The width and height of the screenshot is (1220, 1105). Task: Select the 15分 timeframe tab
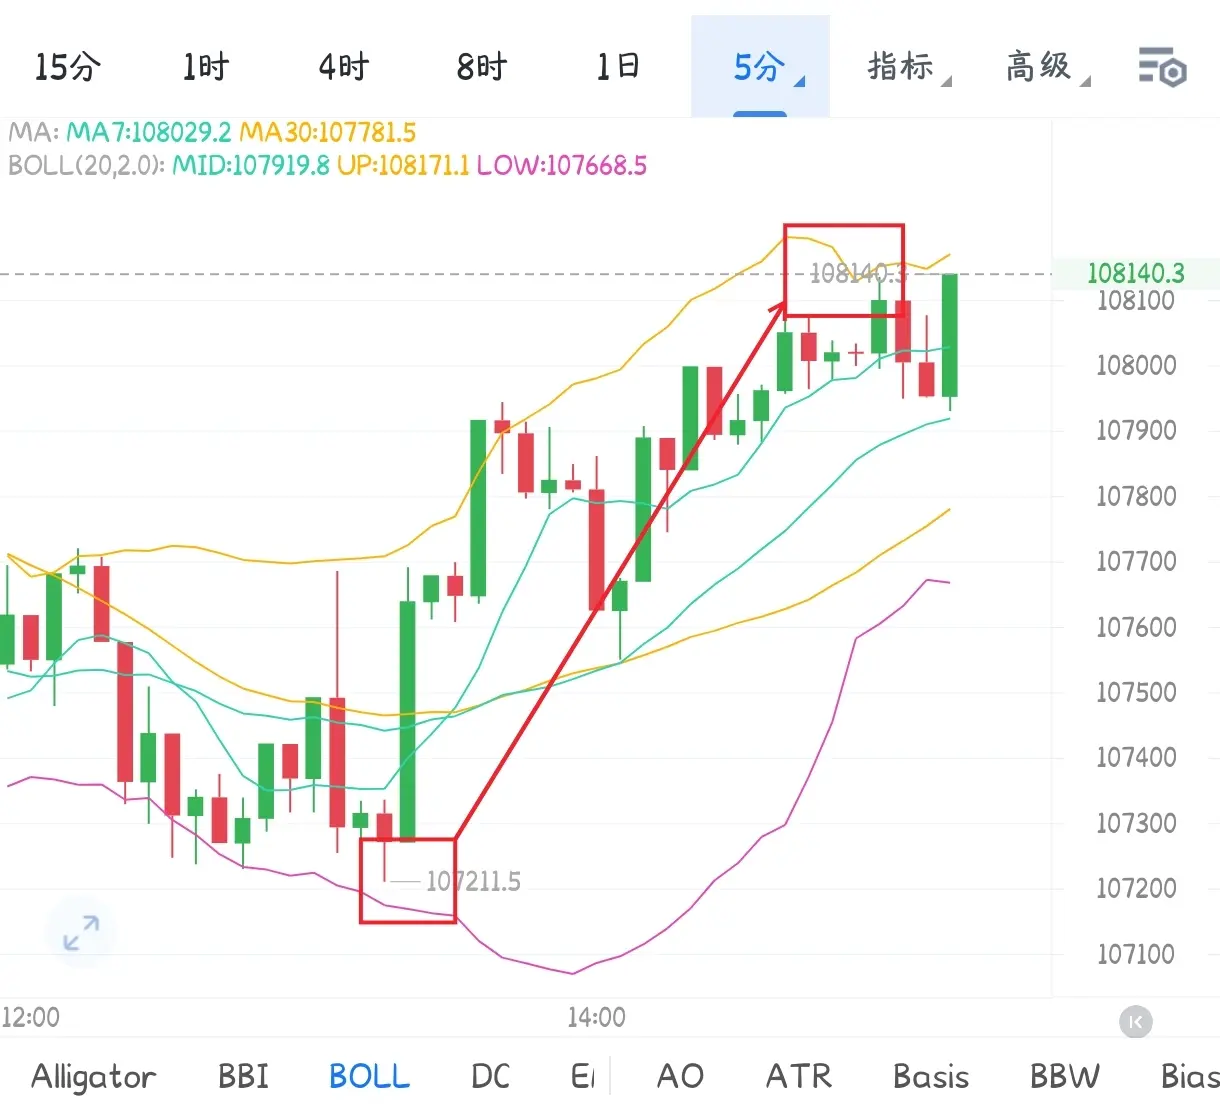tap(68, 67)
